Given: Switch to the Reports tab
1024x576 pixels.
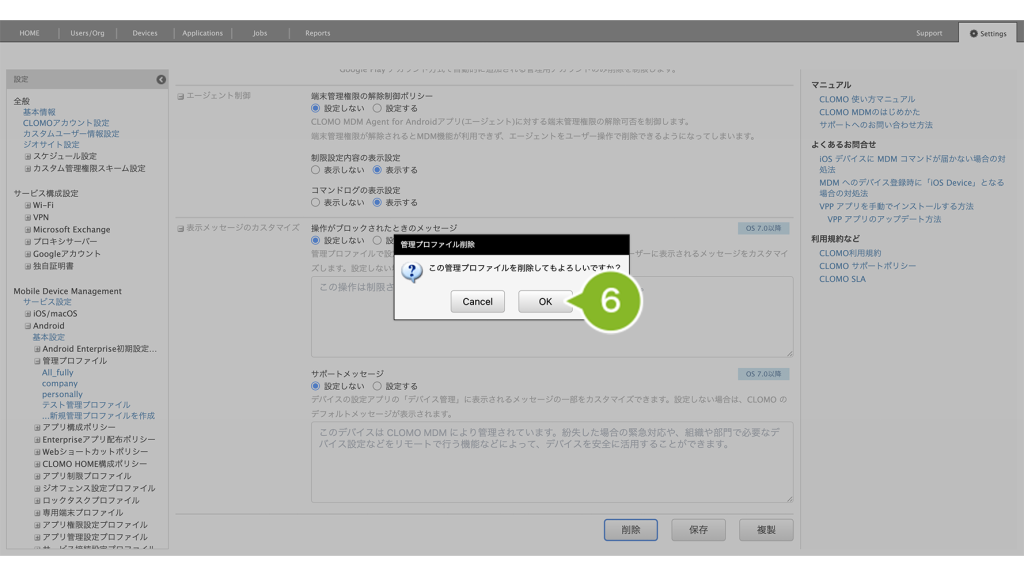Looking at the screenshot, I should click(317, 33).
